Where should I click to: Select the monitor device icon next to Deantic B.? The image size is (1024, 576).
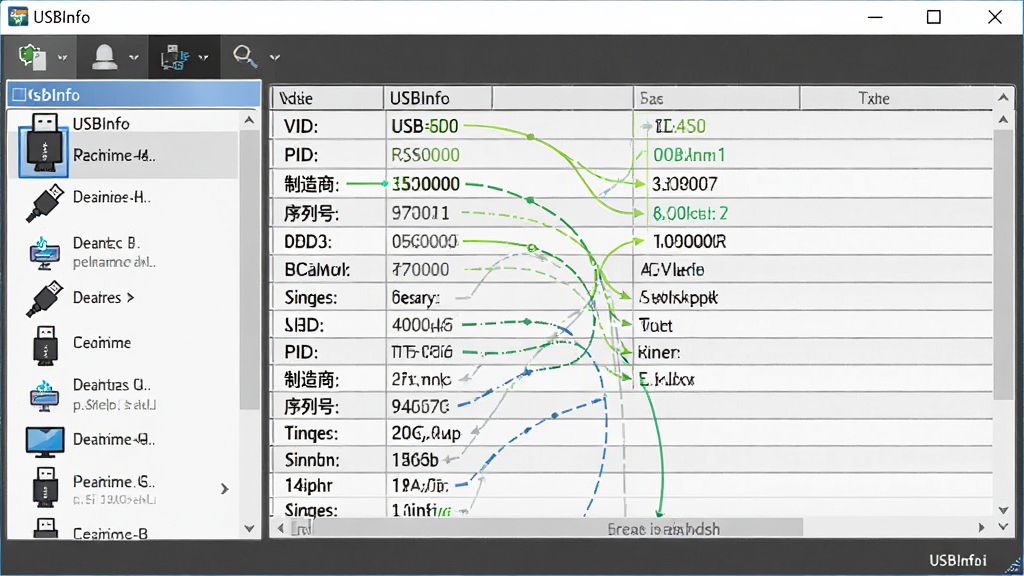44,253
